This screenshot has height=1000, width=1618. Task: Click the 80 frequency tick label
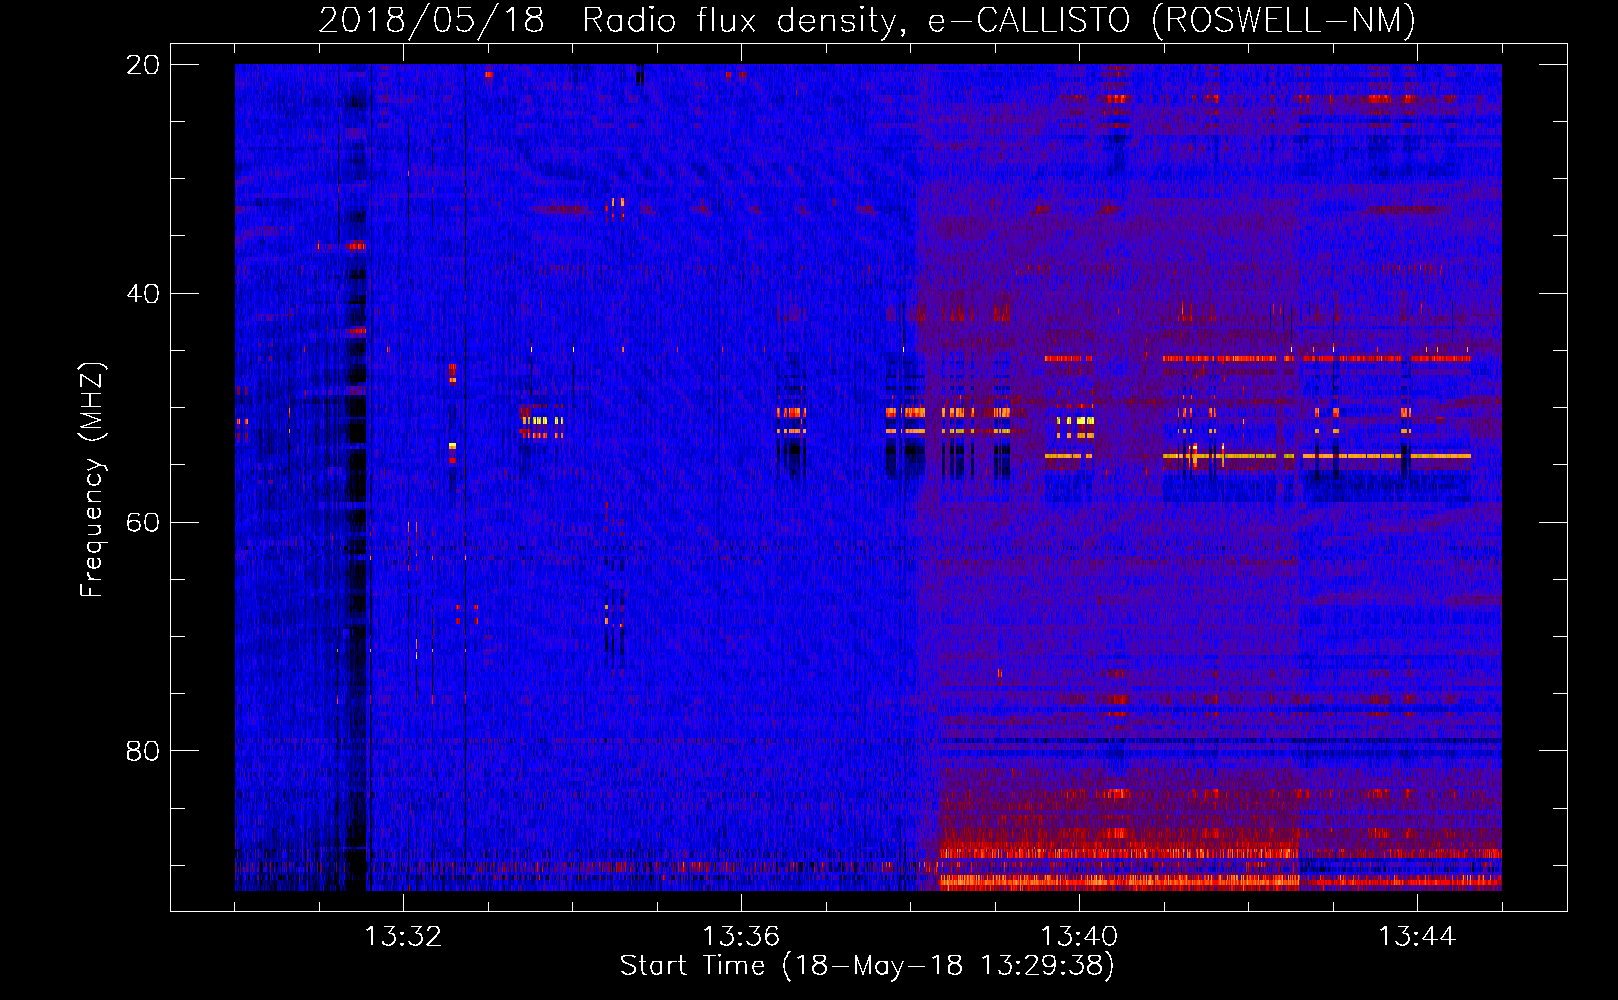tap(142, 751)
